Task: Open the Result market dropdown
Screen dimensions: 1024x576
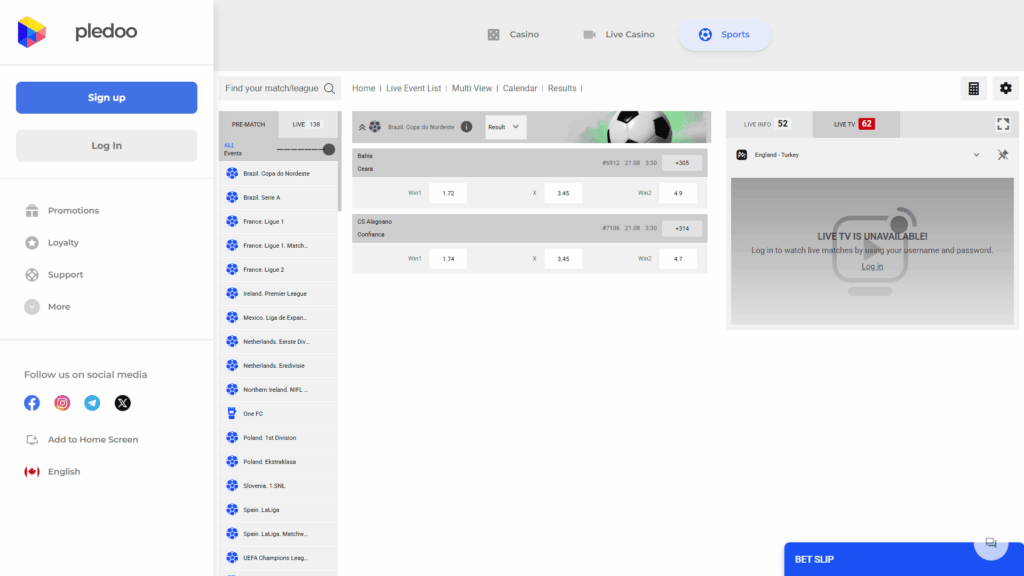Action: click(x=505, y=127)
